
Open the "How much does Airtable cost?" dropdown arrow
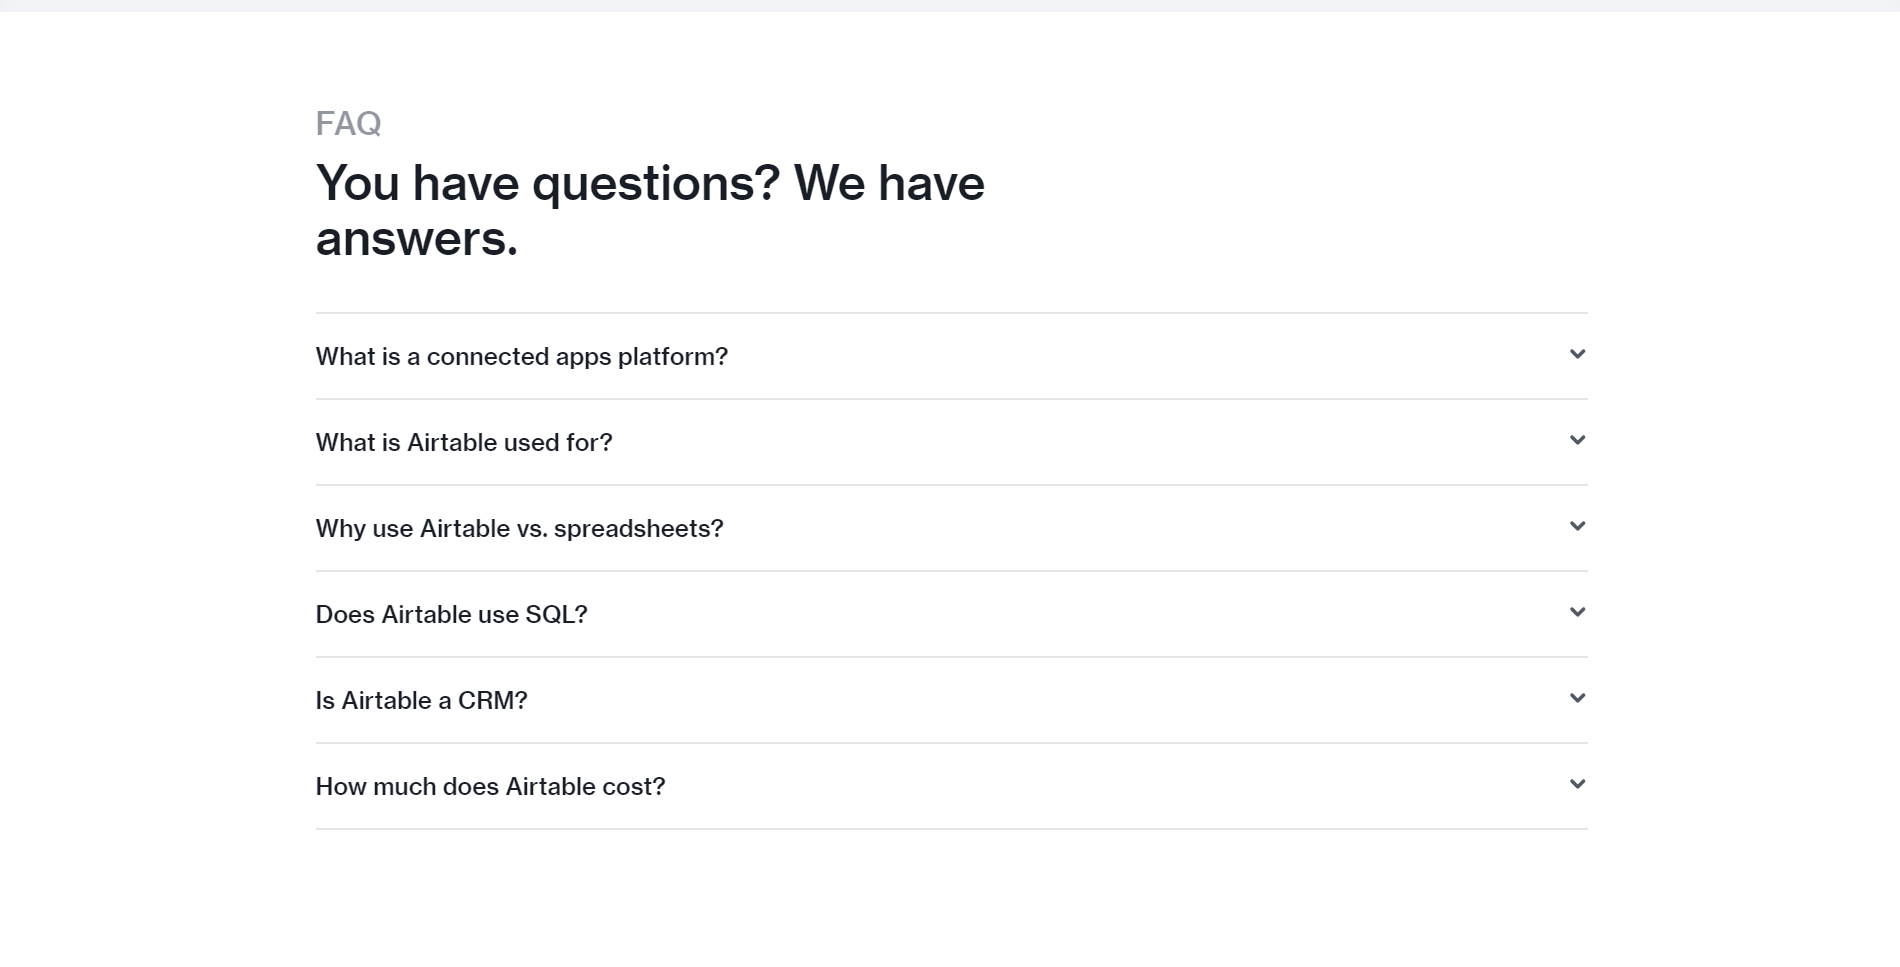coord(1577,784)
